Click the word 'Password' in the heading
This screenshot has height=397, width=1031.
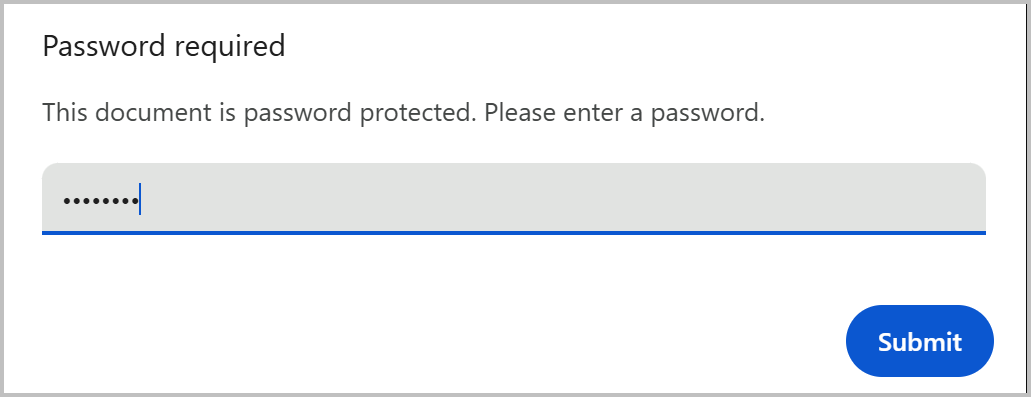[x=103, y=46]
